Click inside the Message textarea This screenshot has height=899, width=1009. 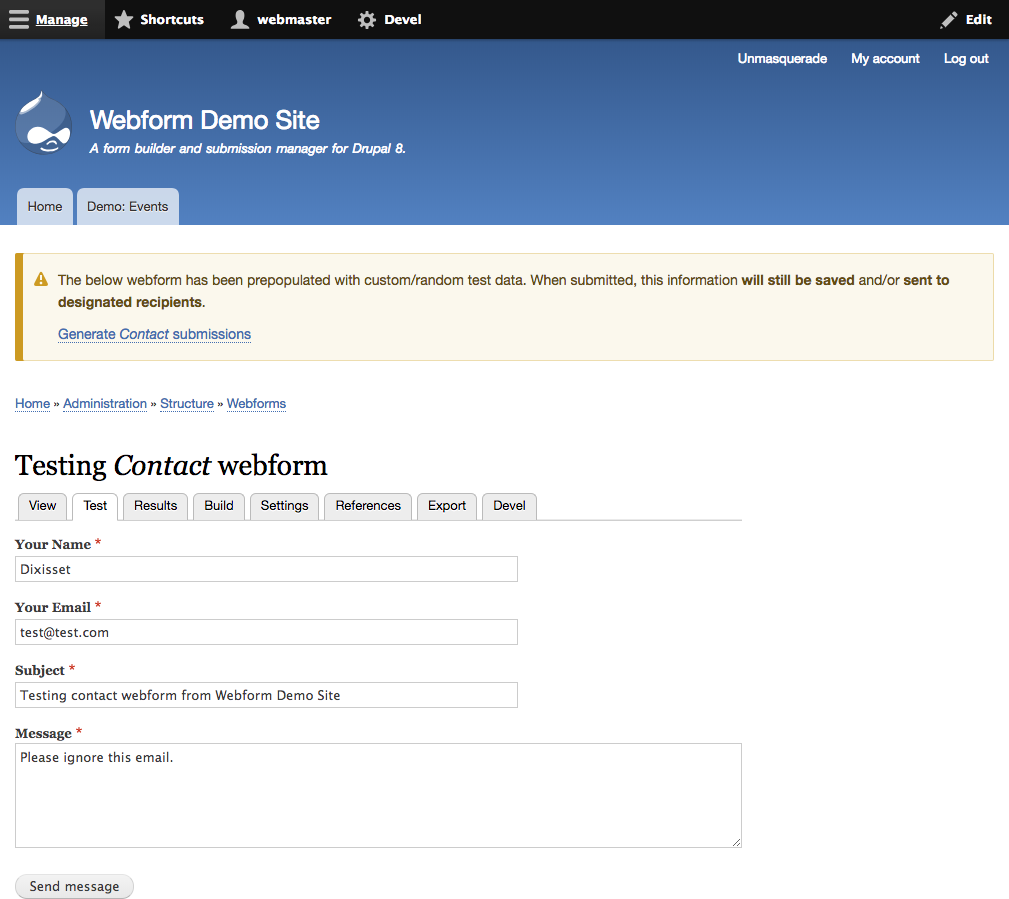click(378, 795)
